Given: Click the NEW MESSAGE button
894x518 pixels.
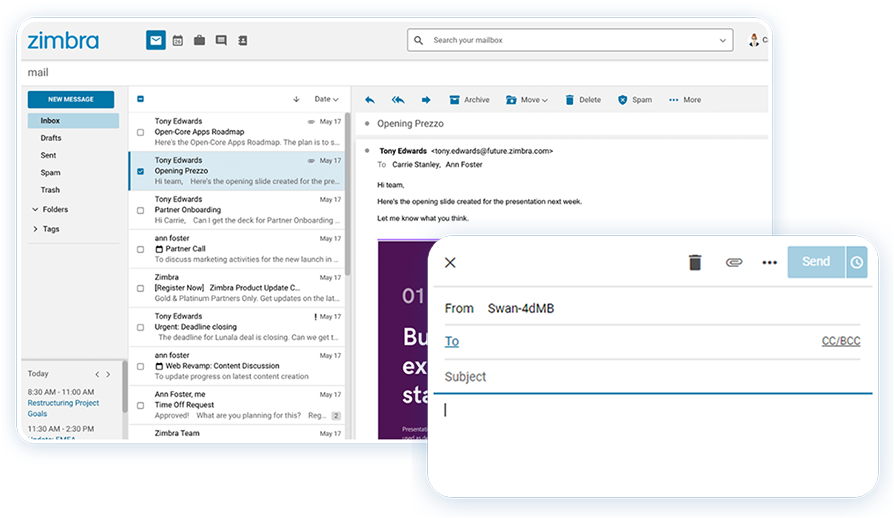Looking at the screenshot, I should click(71, 99).
